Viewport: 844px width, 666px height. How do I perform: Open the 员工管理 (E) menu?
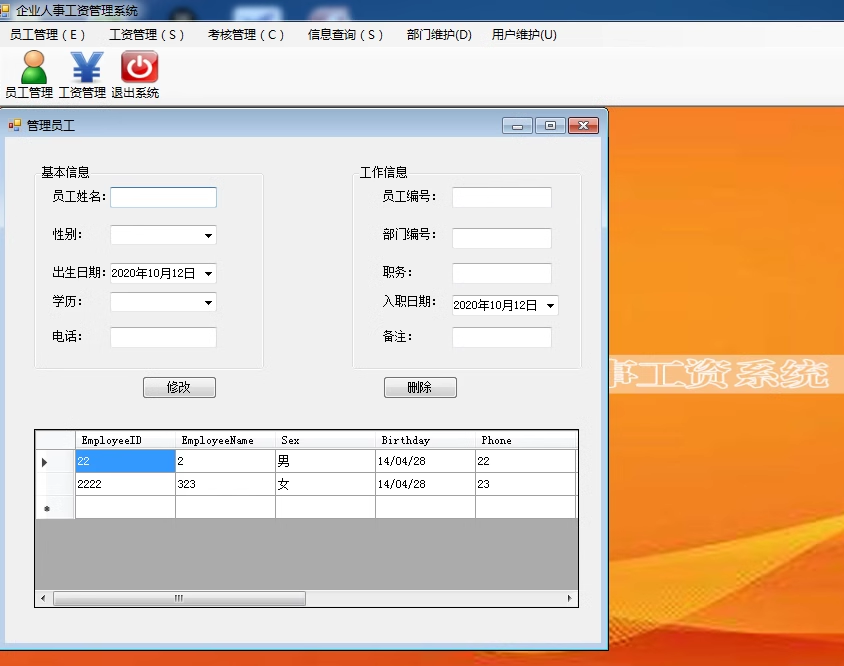coord(47,35)
